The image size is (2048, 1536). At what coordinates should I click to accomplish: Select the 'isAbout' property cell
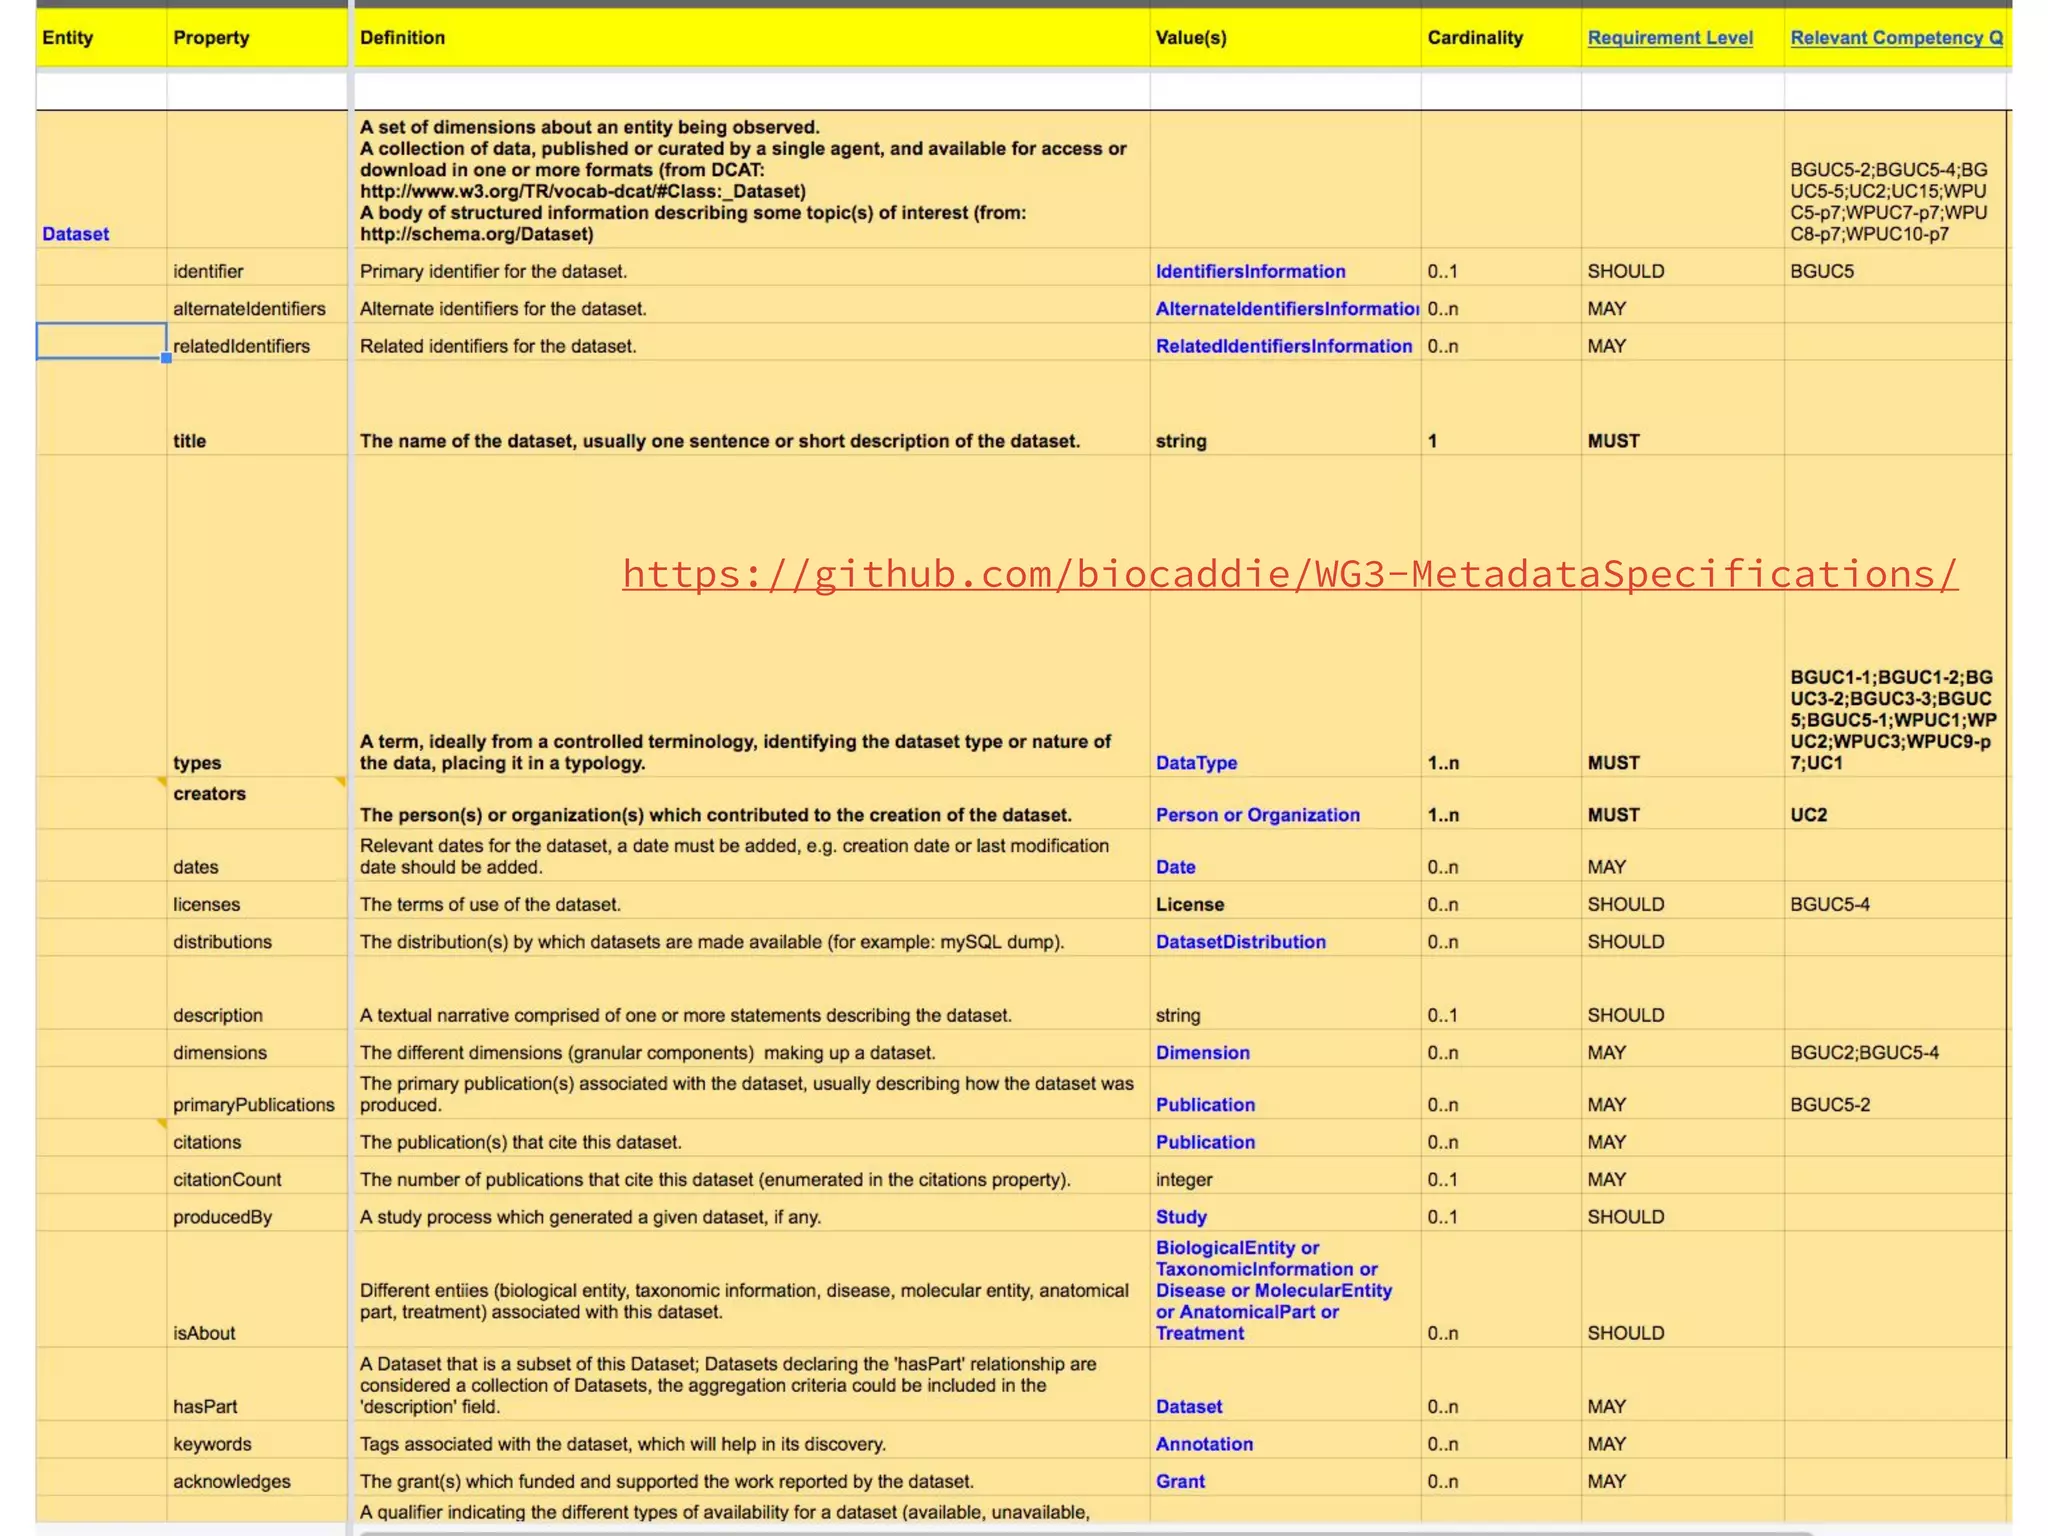pyautogui.click(x=257, y=1290)
